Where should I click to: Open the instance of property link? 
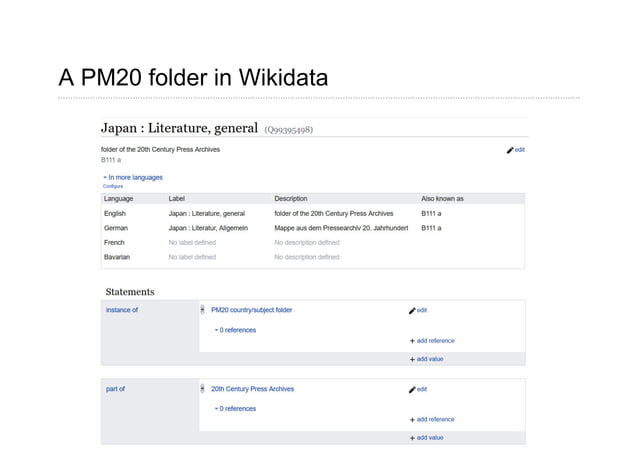pos(121,310)
